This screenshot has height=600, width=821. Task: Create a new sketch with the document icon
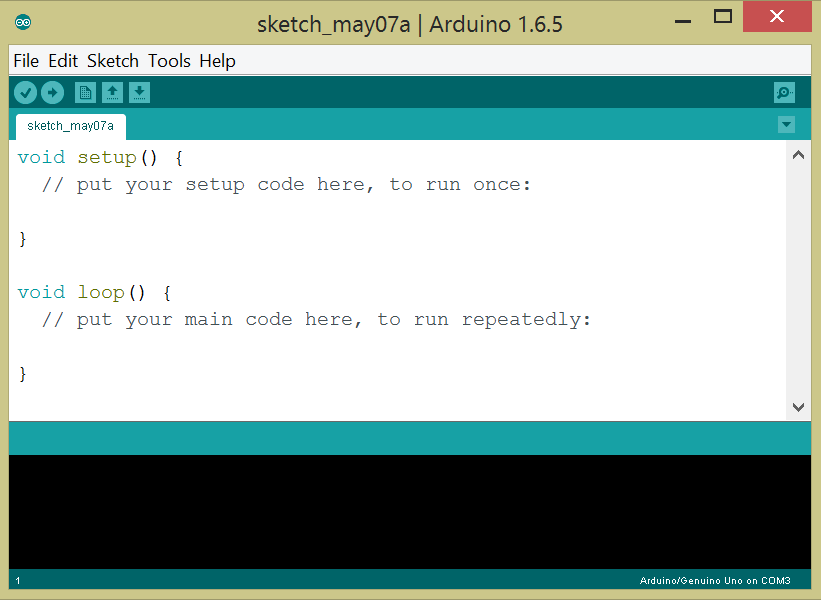85,93
